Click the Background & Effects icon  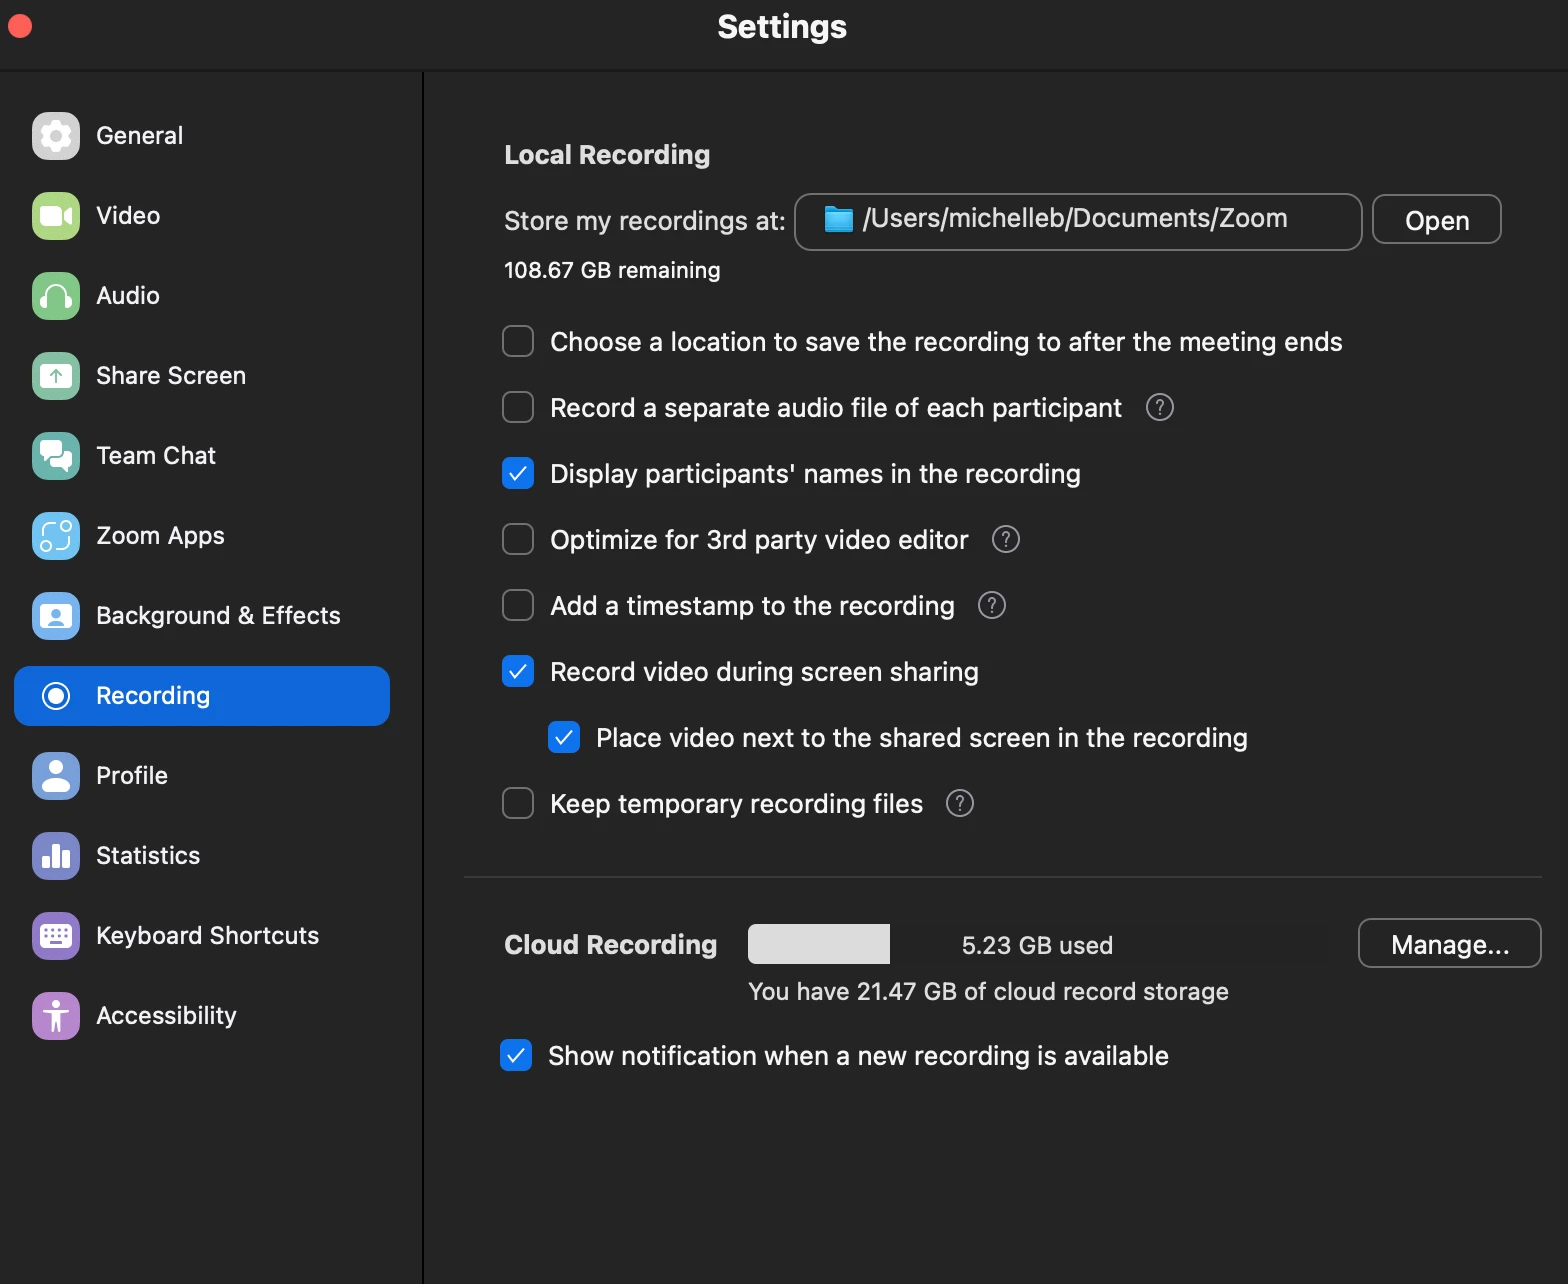point(56,616)
